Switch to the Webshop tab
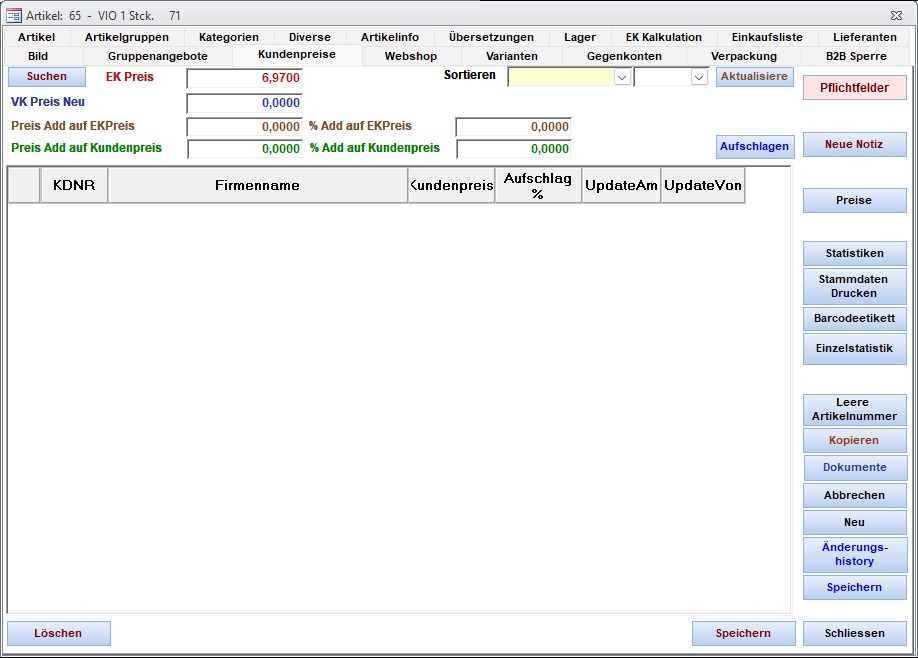Screen dimensions: 918x658 410,56
